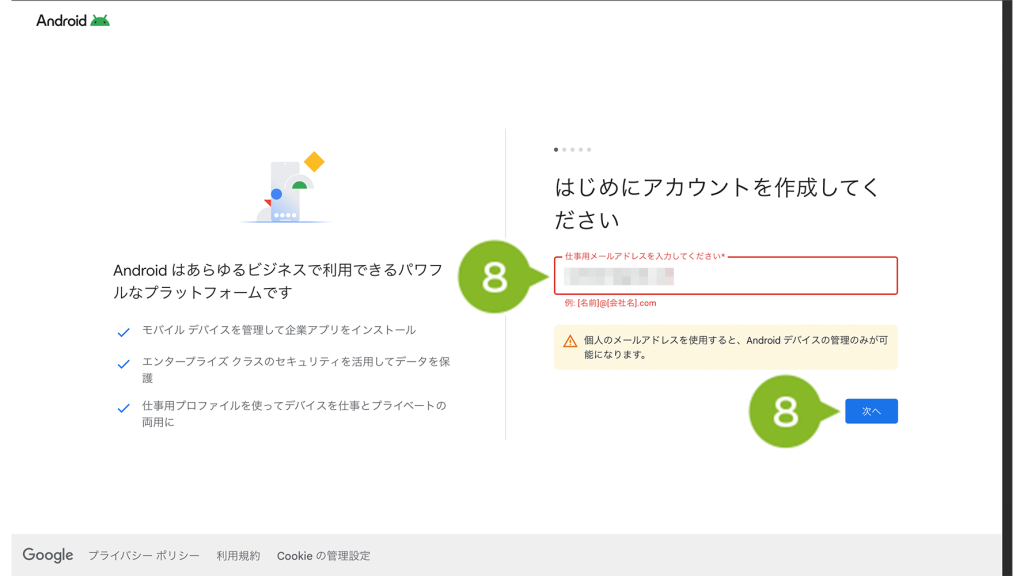Image resolution: width=1024 pixels, height=576 pixels.
Task: Click the 例: [名前]@[会社名].com hint text
Action: [610, 303]
